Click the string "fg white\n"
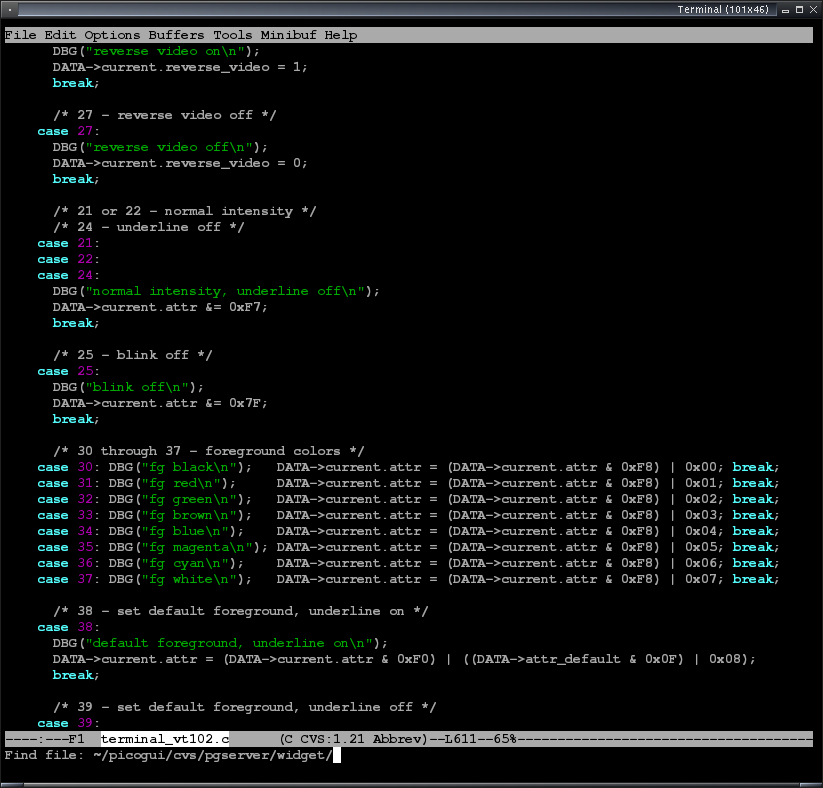This screenshot has height=788, width=823. (188, 579)
